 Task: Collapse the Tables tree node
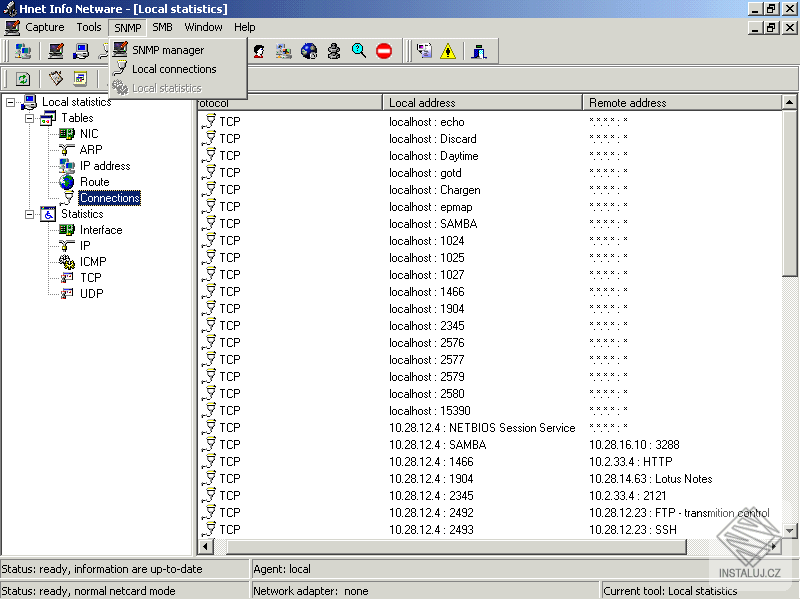(x=30, y=117)
